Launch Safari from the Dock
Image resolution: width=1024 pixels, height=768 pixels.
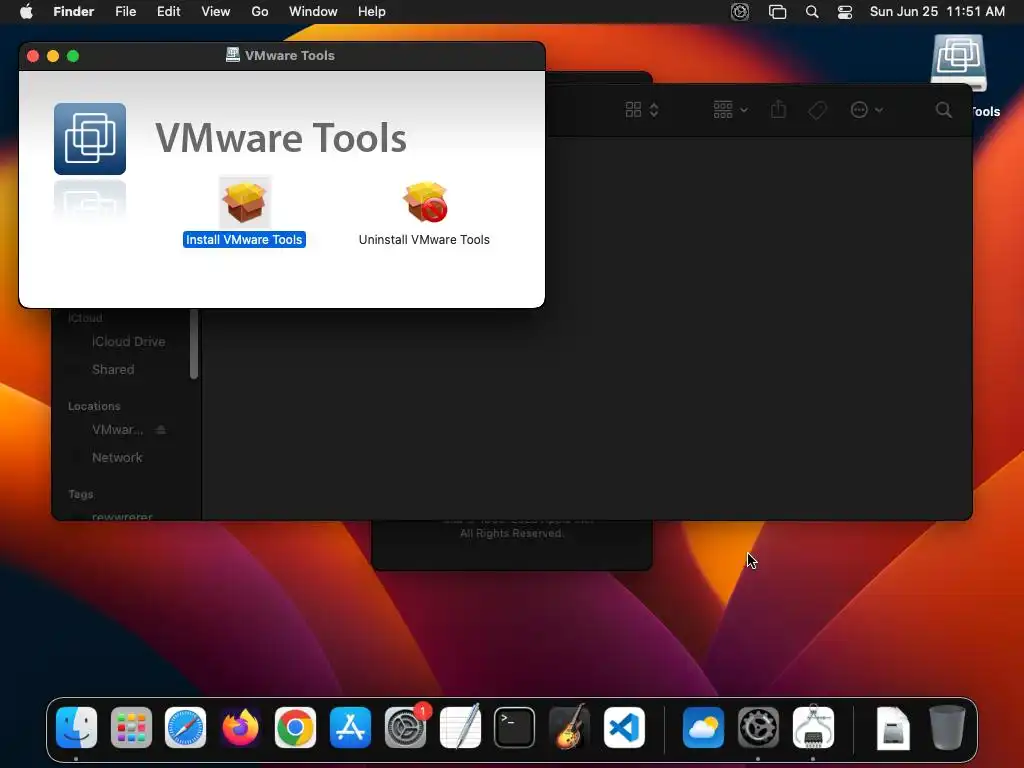tap(185, 727)
